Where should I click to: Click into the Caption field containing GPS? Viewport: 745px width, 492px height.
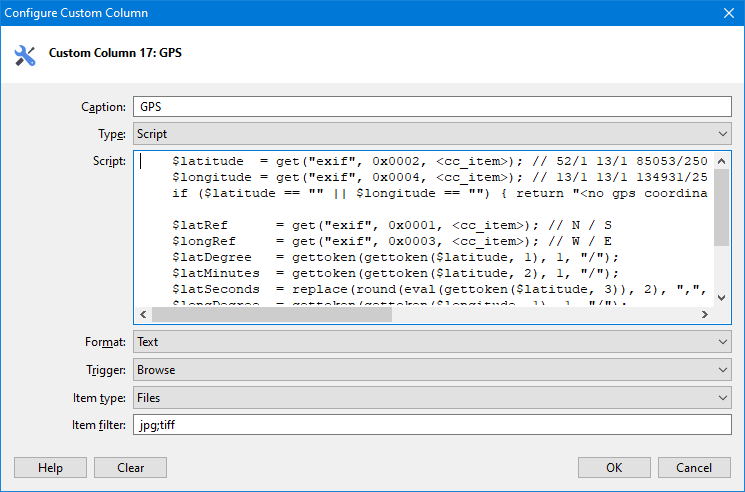coord(432,107)
